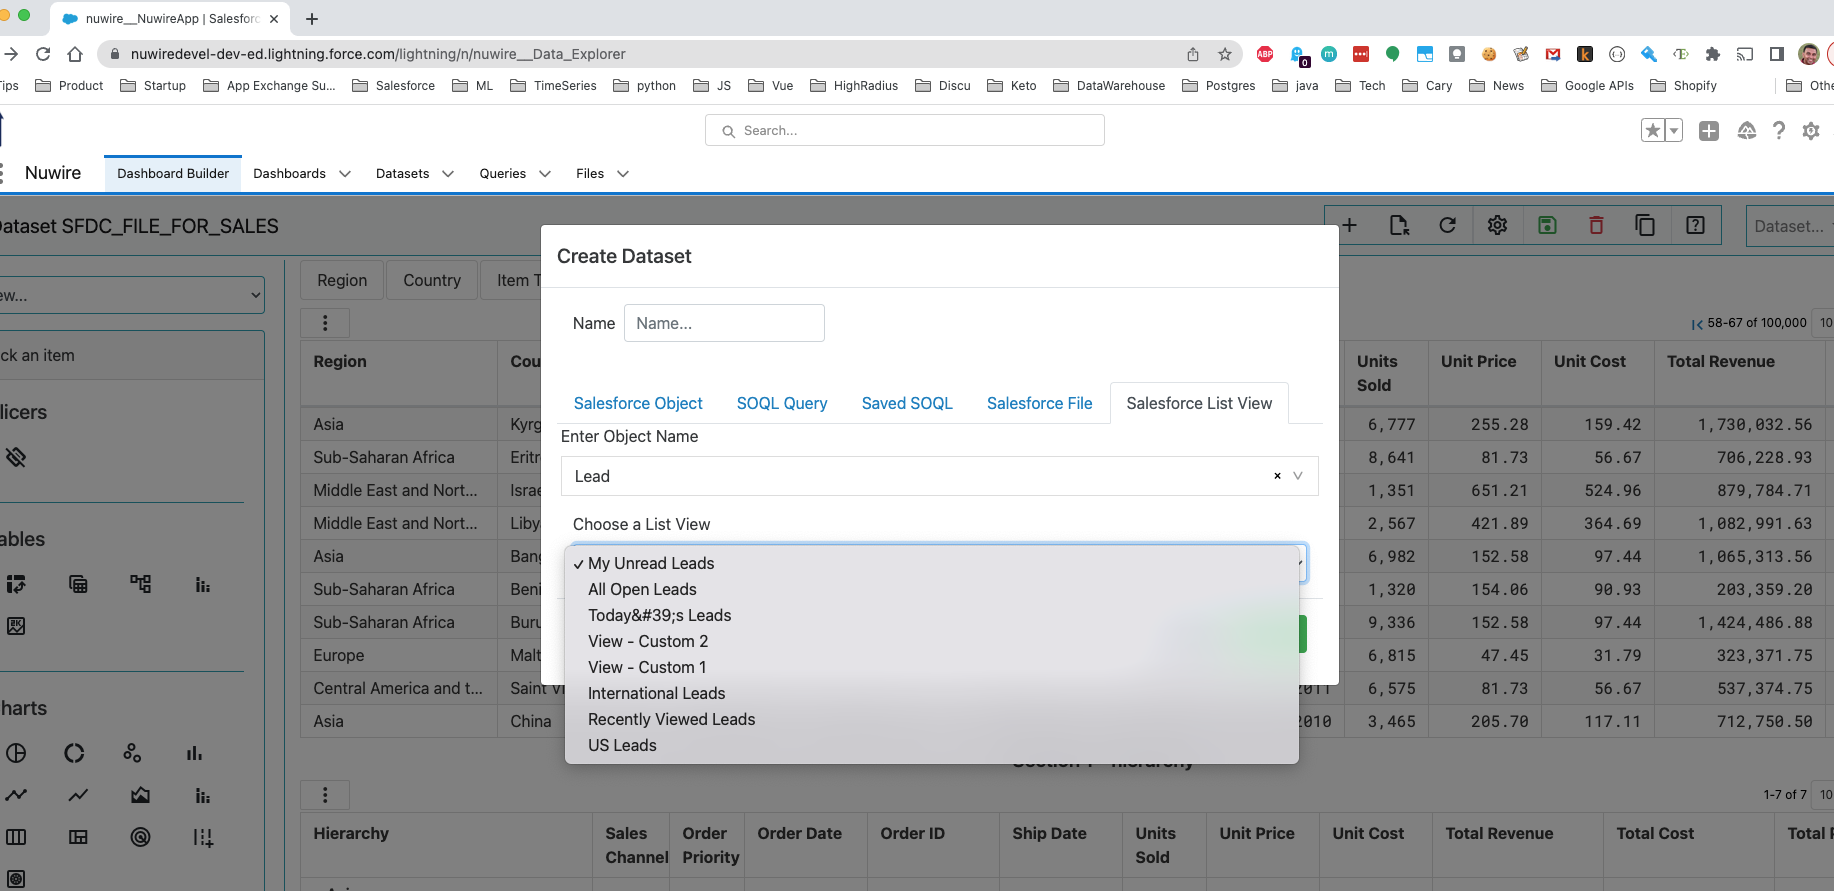Open the three-dot menu above the Region table

click(x=325, y=323)
